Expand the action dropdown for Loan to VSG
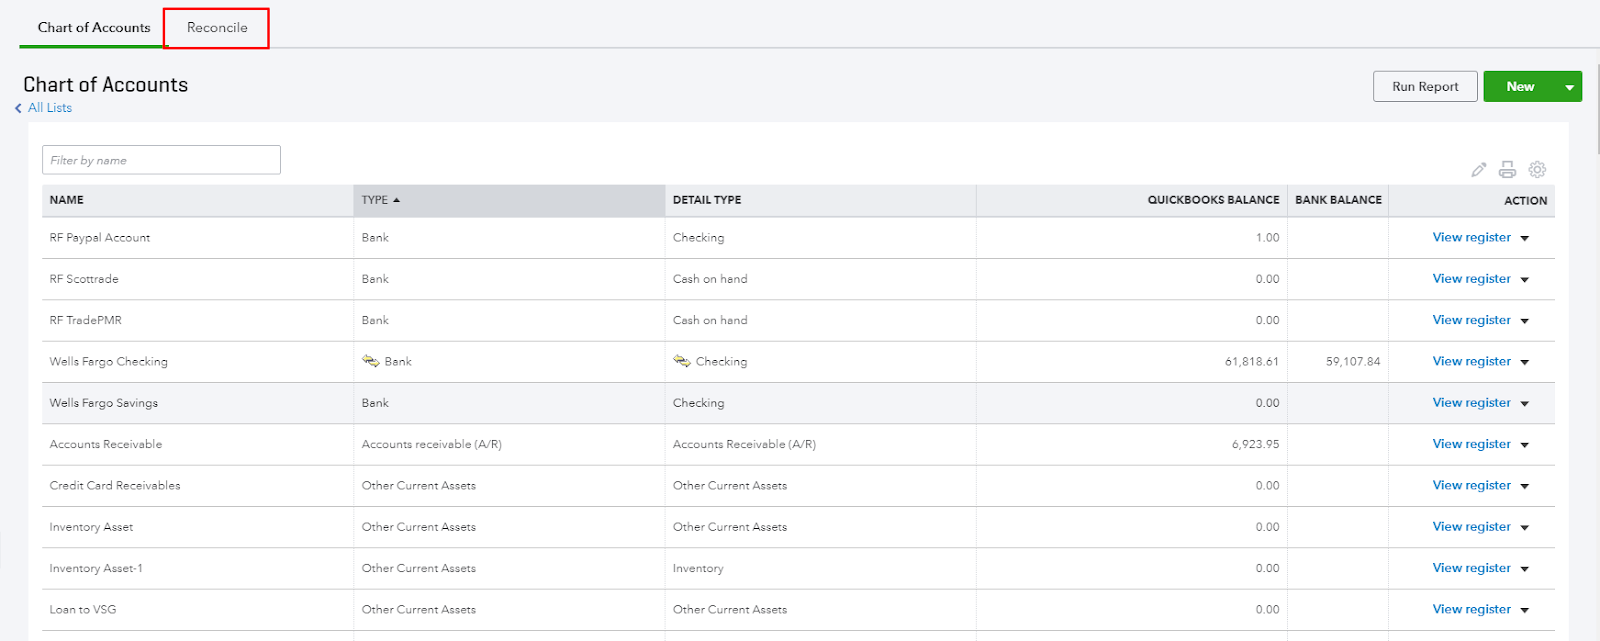 click(1525, 610)
